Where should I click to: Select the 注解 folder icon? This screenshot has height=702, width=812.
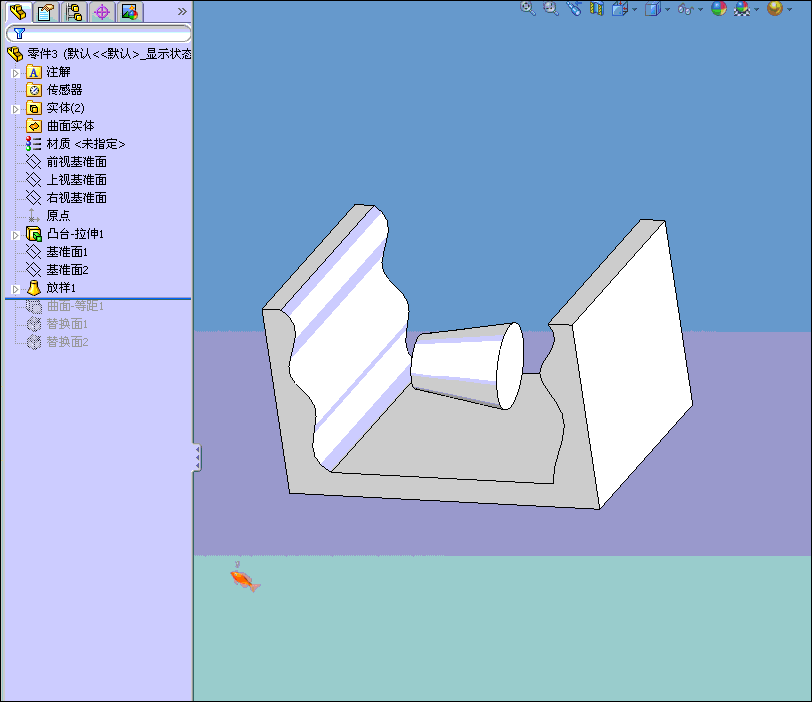[x=34, y=72]
